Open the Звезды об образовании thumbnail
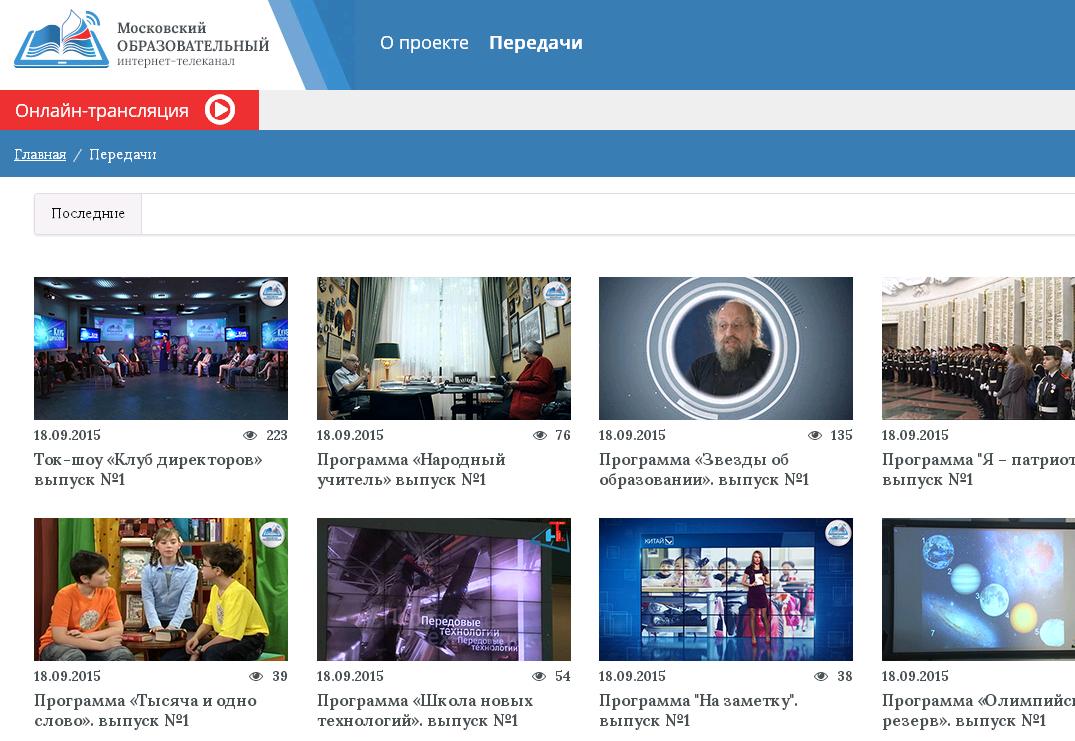 click(726, 348)
